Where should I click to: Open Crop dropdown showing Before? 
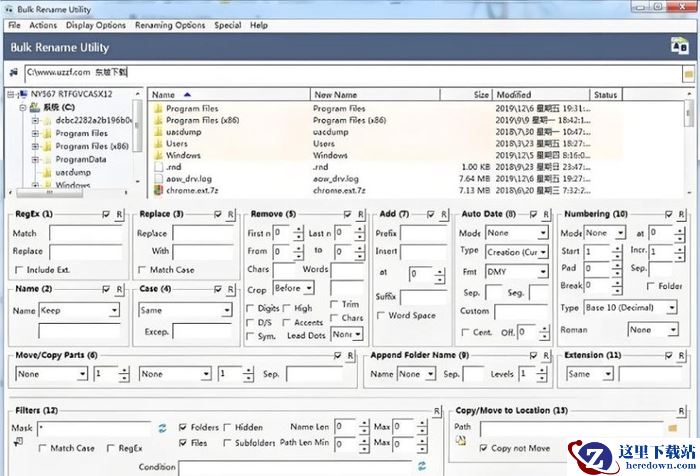tap(293, 288)
